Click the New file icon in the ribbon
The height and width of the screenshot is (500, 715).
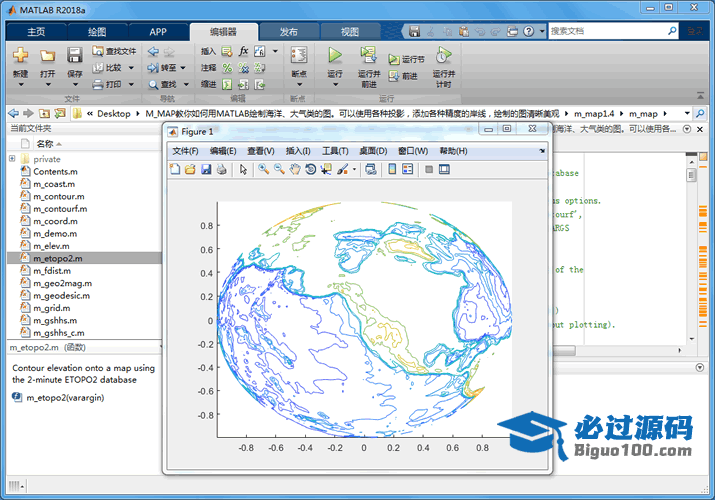point(20,56)
